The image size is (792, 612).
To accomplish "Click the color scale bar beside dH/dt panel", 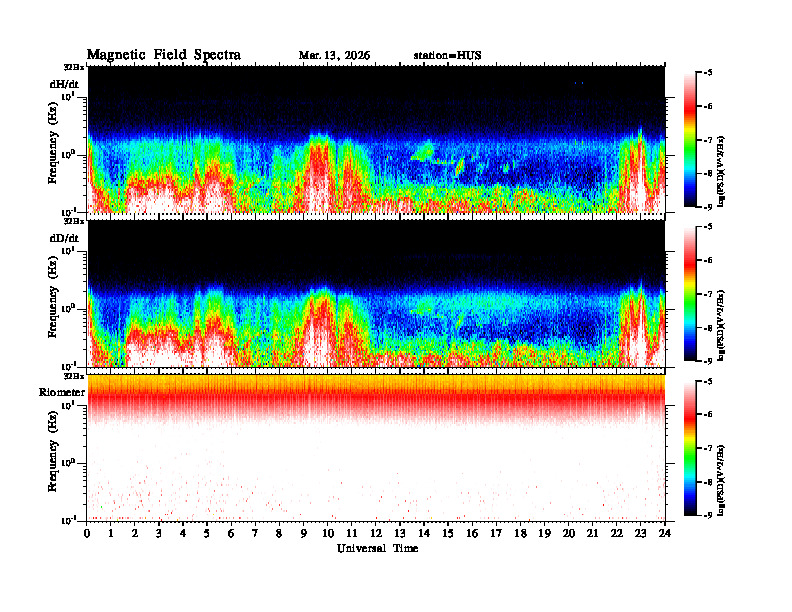I will pyautogui.click(x=690, y=140).
